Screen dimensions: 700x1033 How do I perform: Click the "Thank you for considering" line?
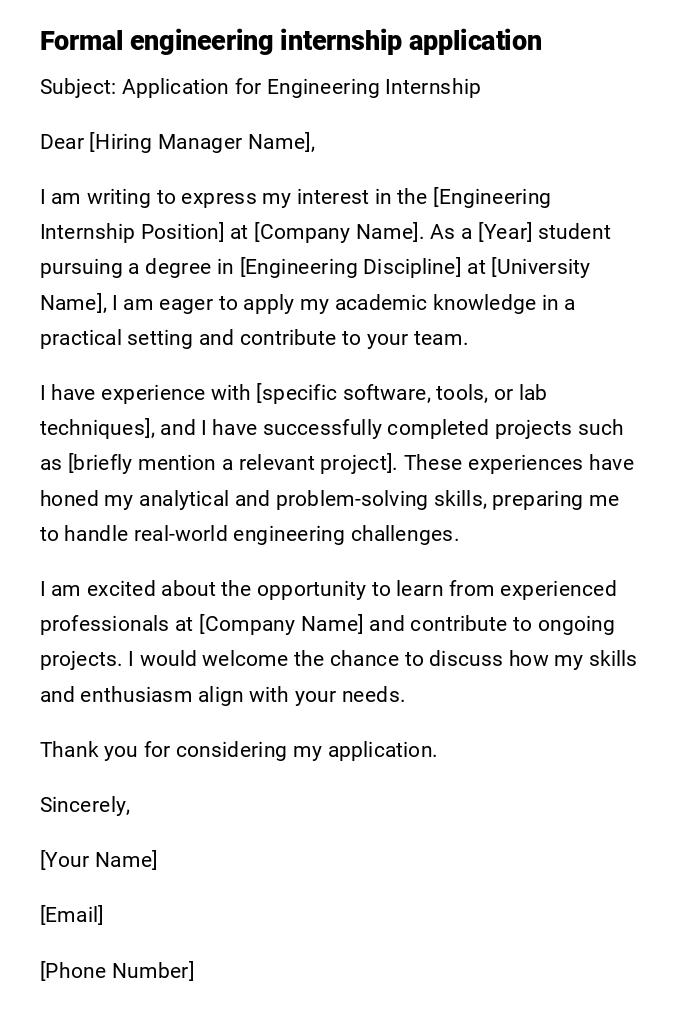pyautogui.click(x=238, y=750)
